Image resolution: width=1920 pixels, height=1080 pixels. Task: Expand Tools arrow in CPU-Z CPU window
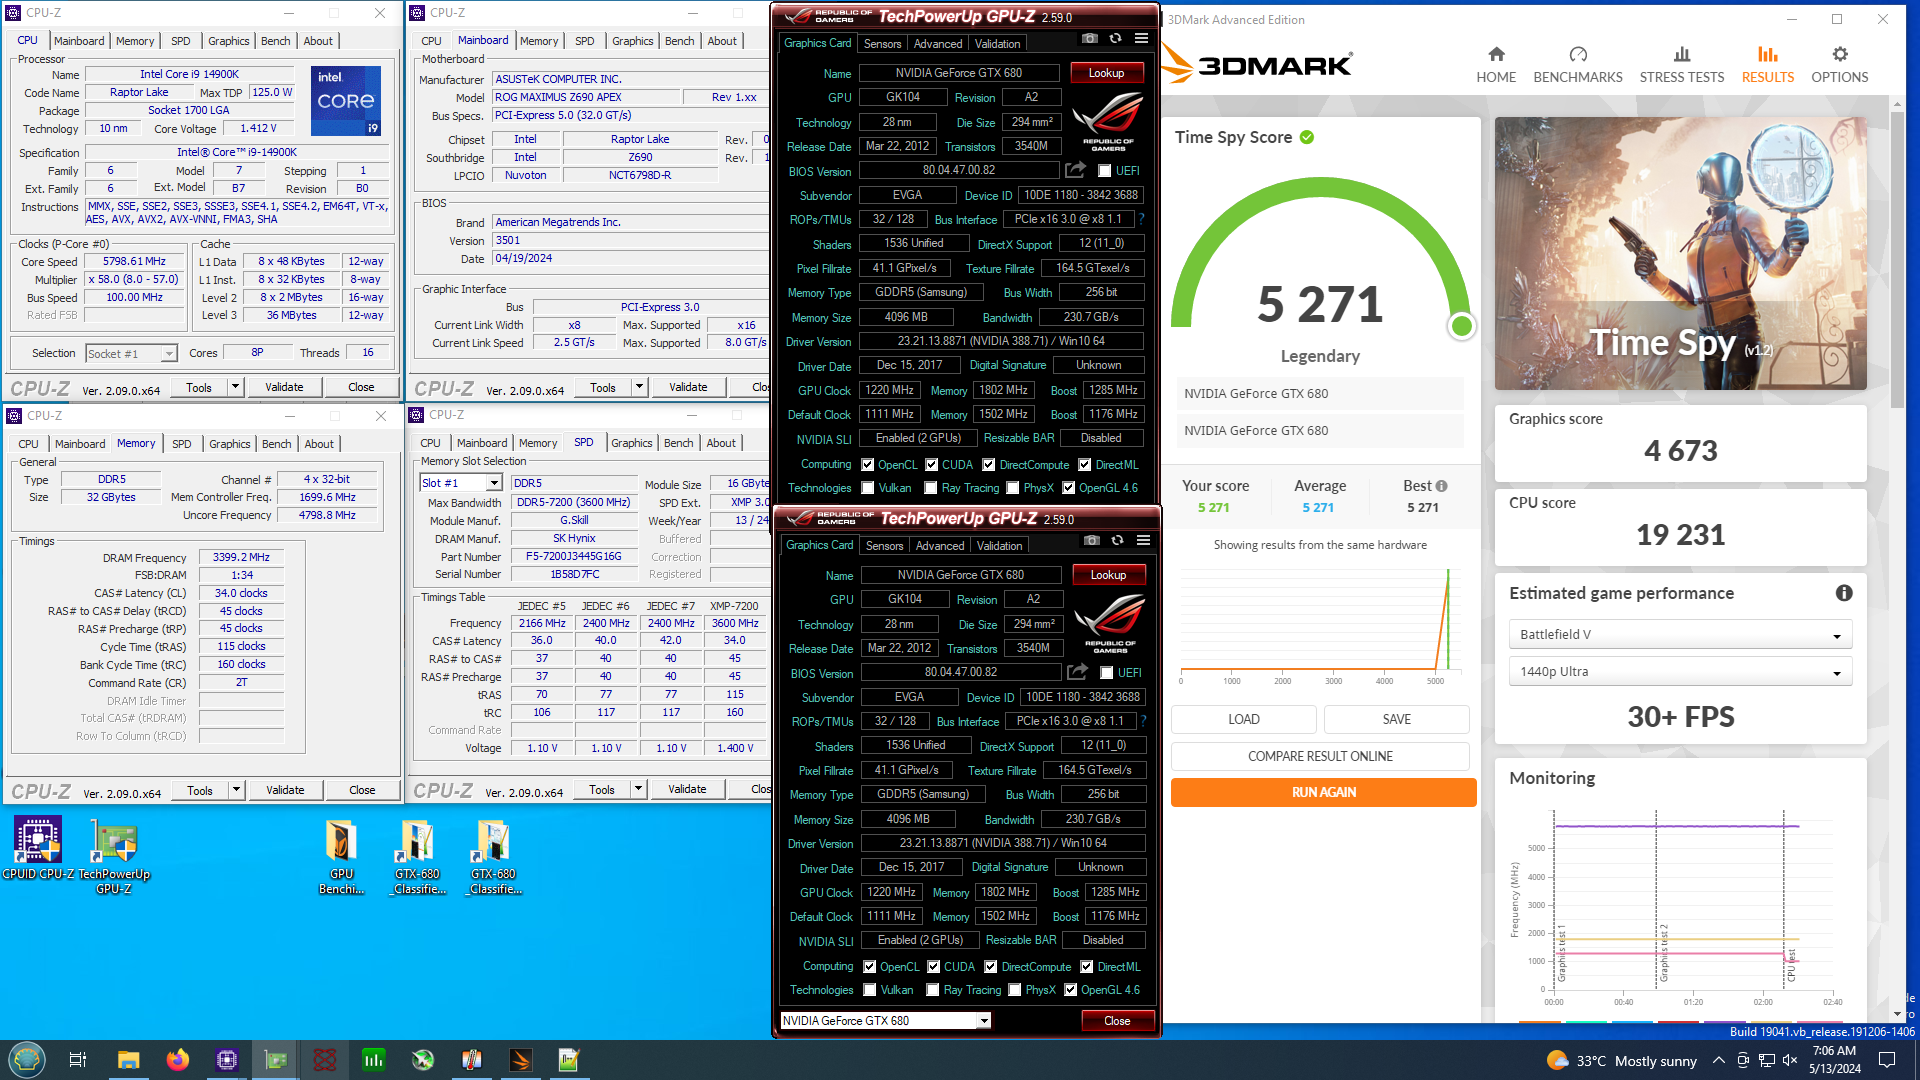(x=235, y=387)
